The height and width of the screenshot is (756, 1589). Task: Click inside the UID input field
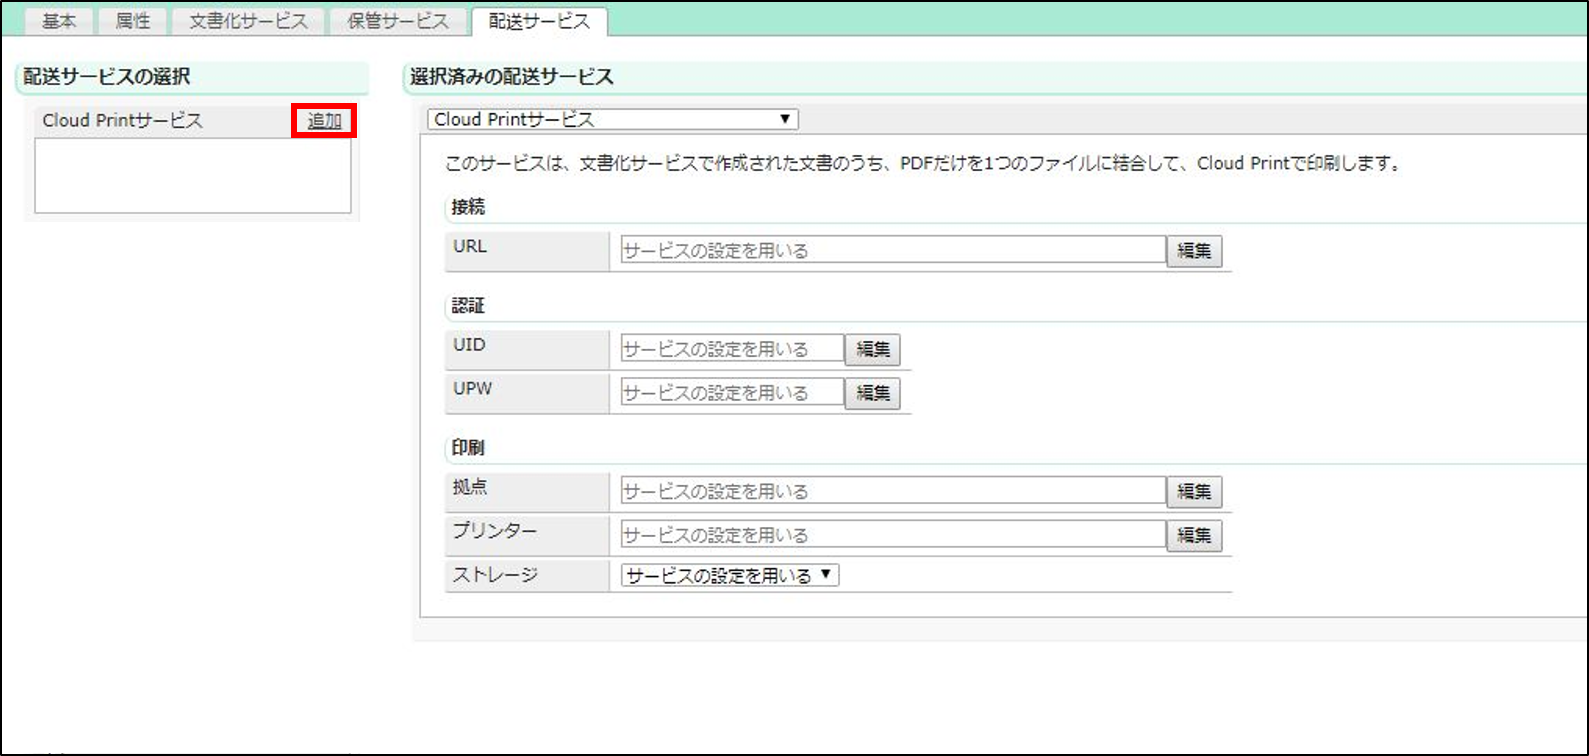(x=732, y=349)
